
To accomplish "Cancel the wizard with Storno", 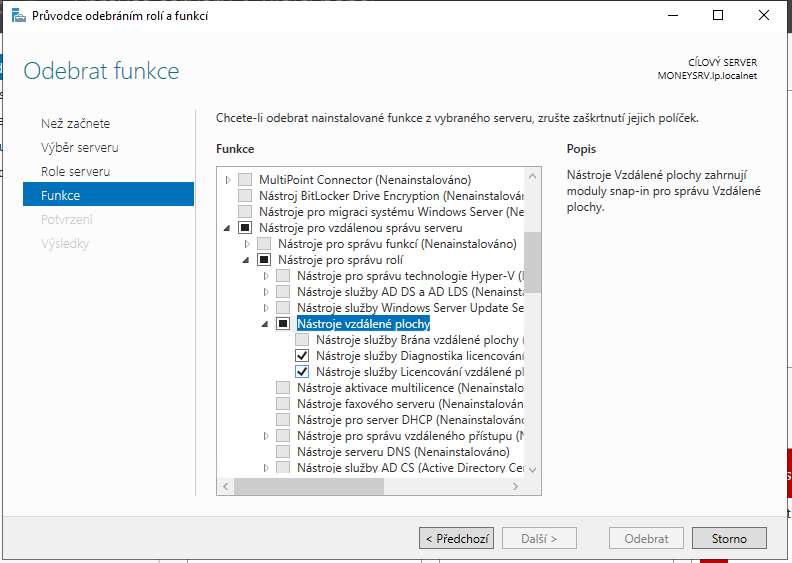I will 728,538.
